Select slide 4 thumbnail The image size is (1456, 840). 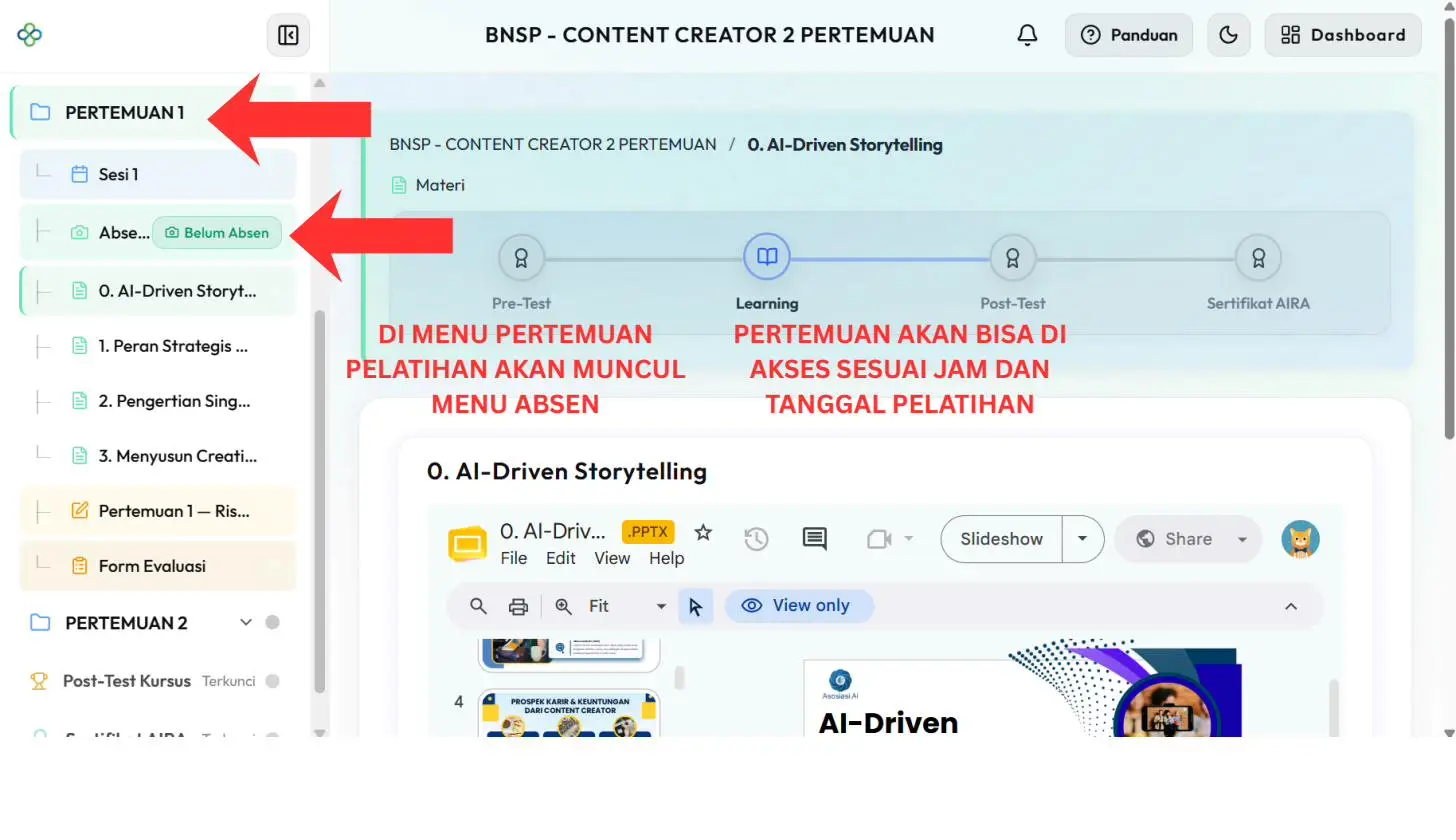(x=569, y=714)
